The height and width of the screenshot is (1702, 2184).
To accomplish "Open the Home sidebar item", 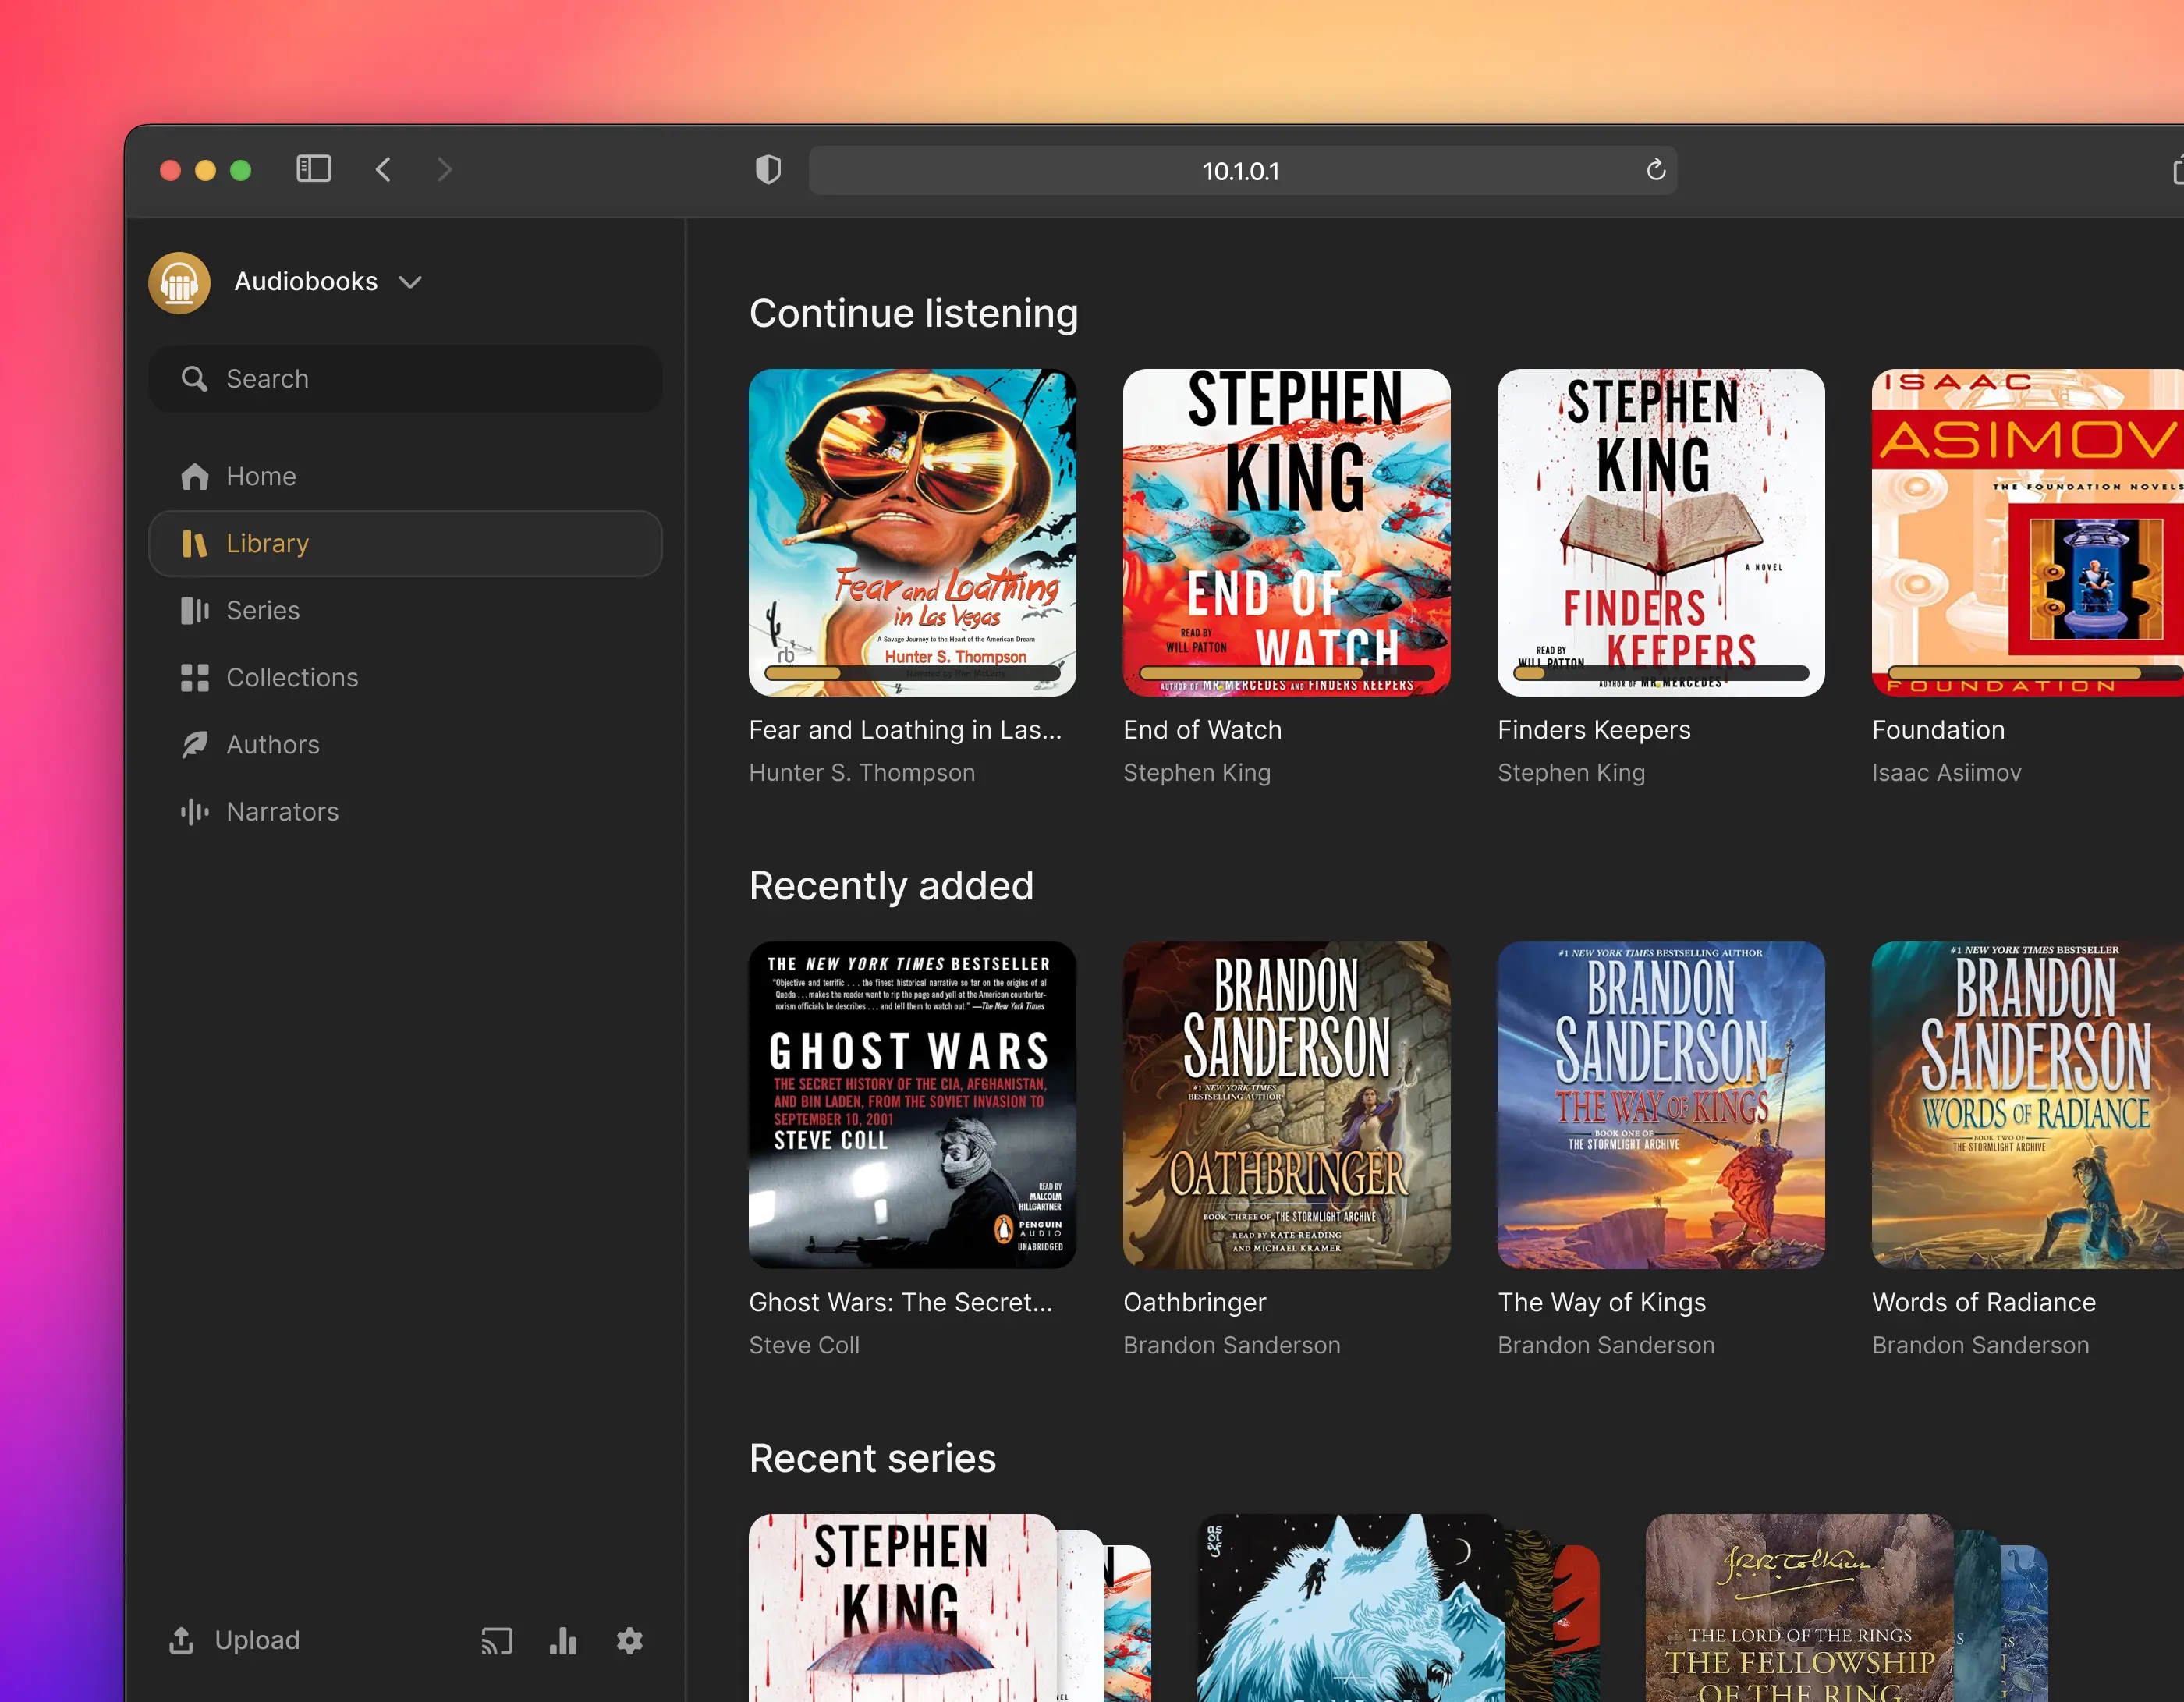I will tap(405, 476).
